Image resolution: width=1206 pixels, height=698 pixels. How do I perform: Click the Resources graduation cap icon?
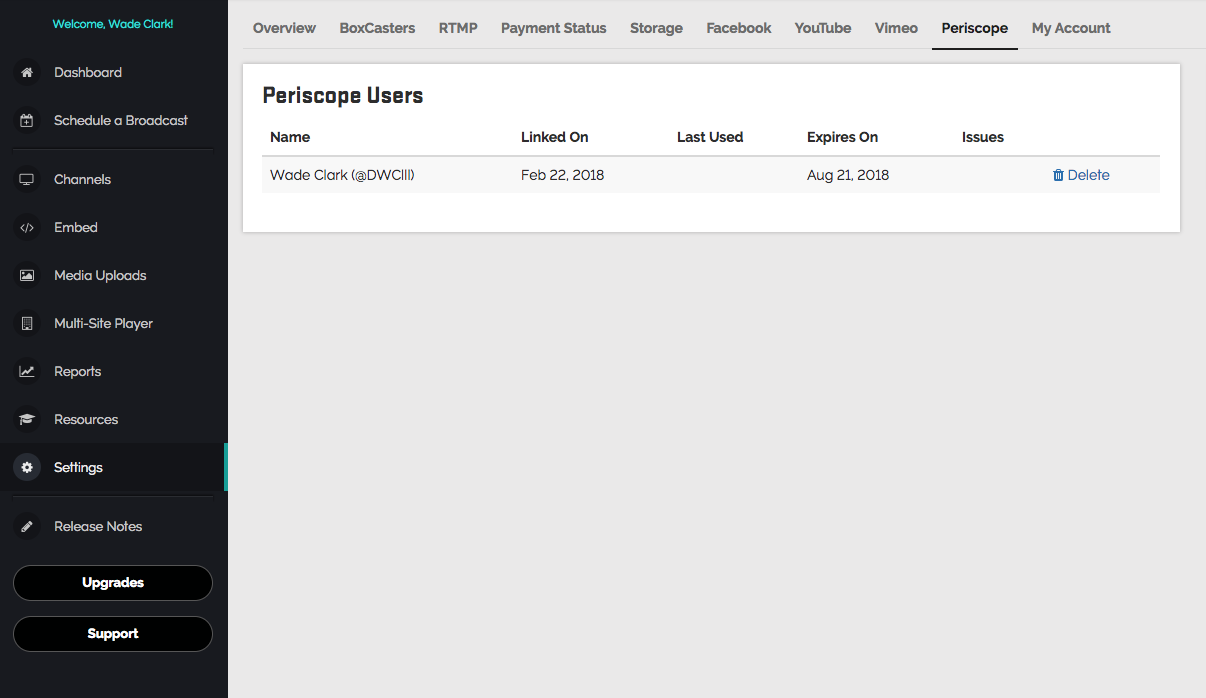(27, 420)
